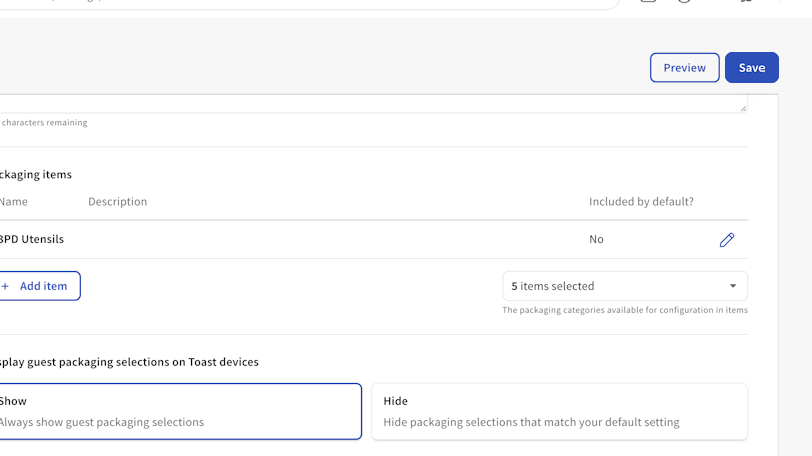
Task: Open the '5 items selected' dropdown
Action: (x=624, y=286)
